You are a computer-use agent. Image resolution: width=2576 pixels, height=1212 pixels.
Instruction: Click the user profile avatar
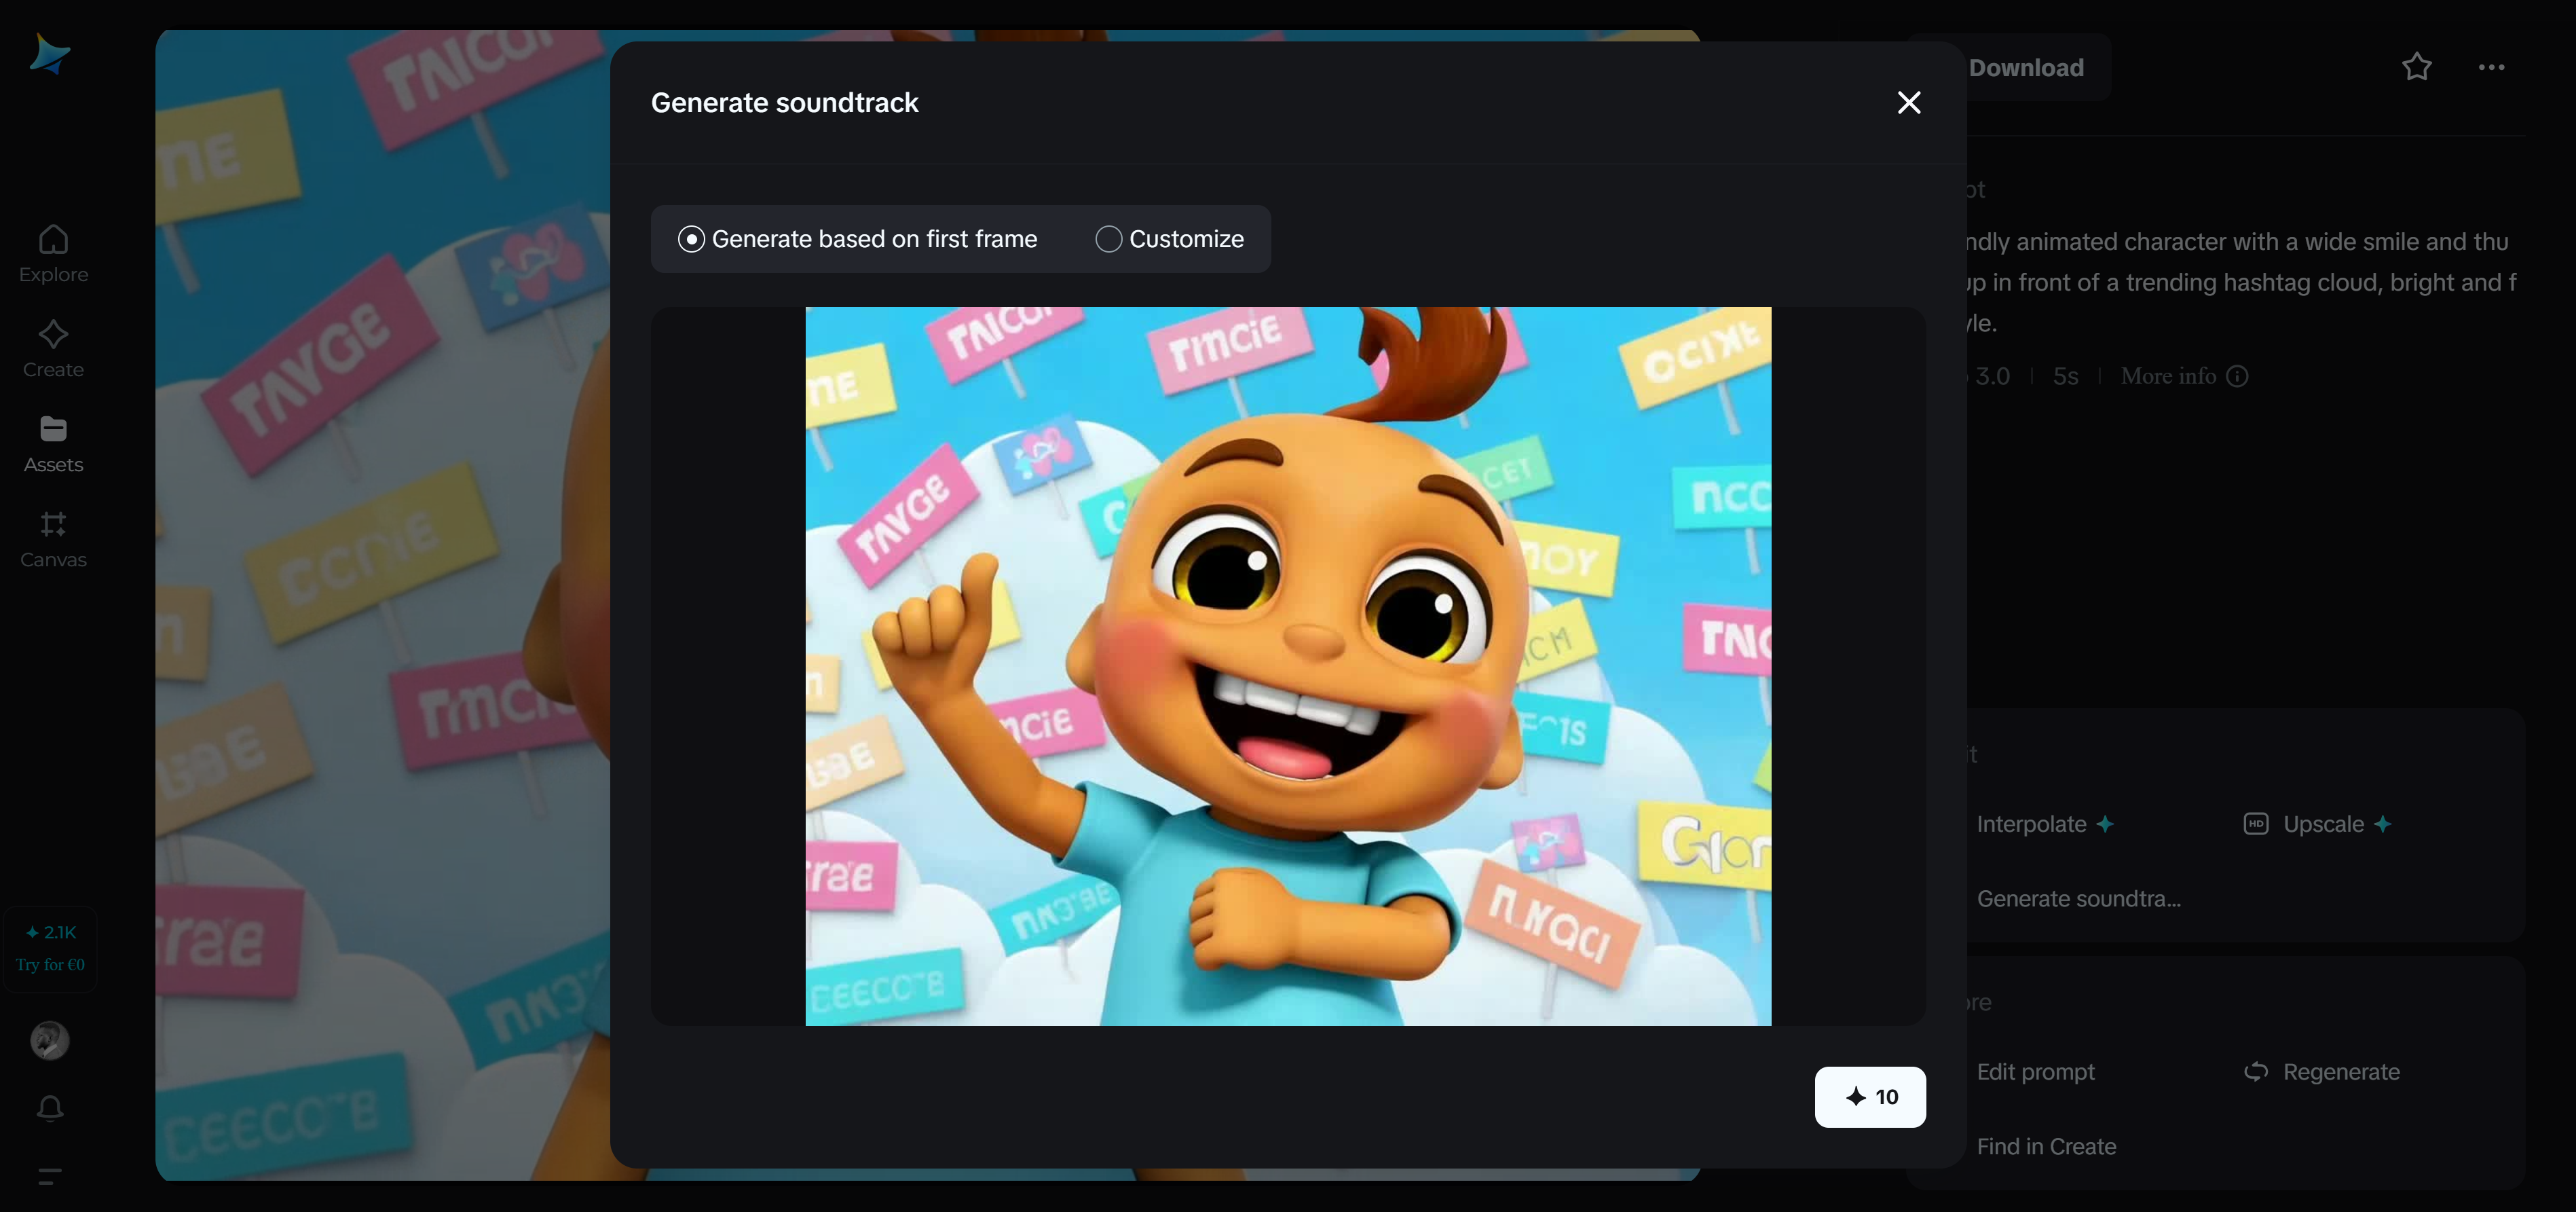[x=50, y=1040]
